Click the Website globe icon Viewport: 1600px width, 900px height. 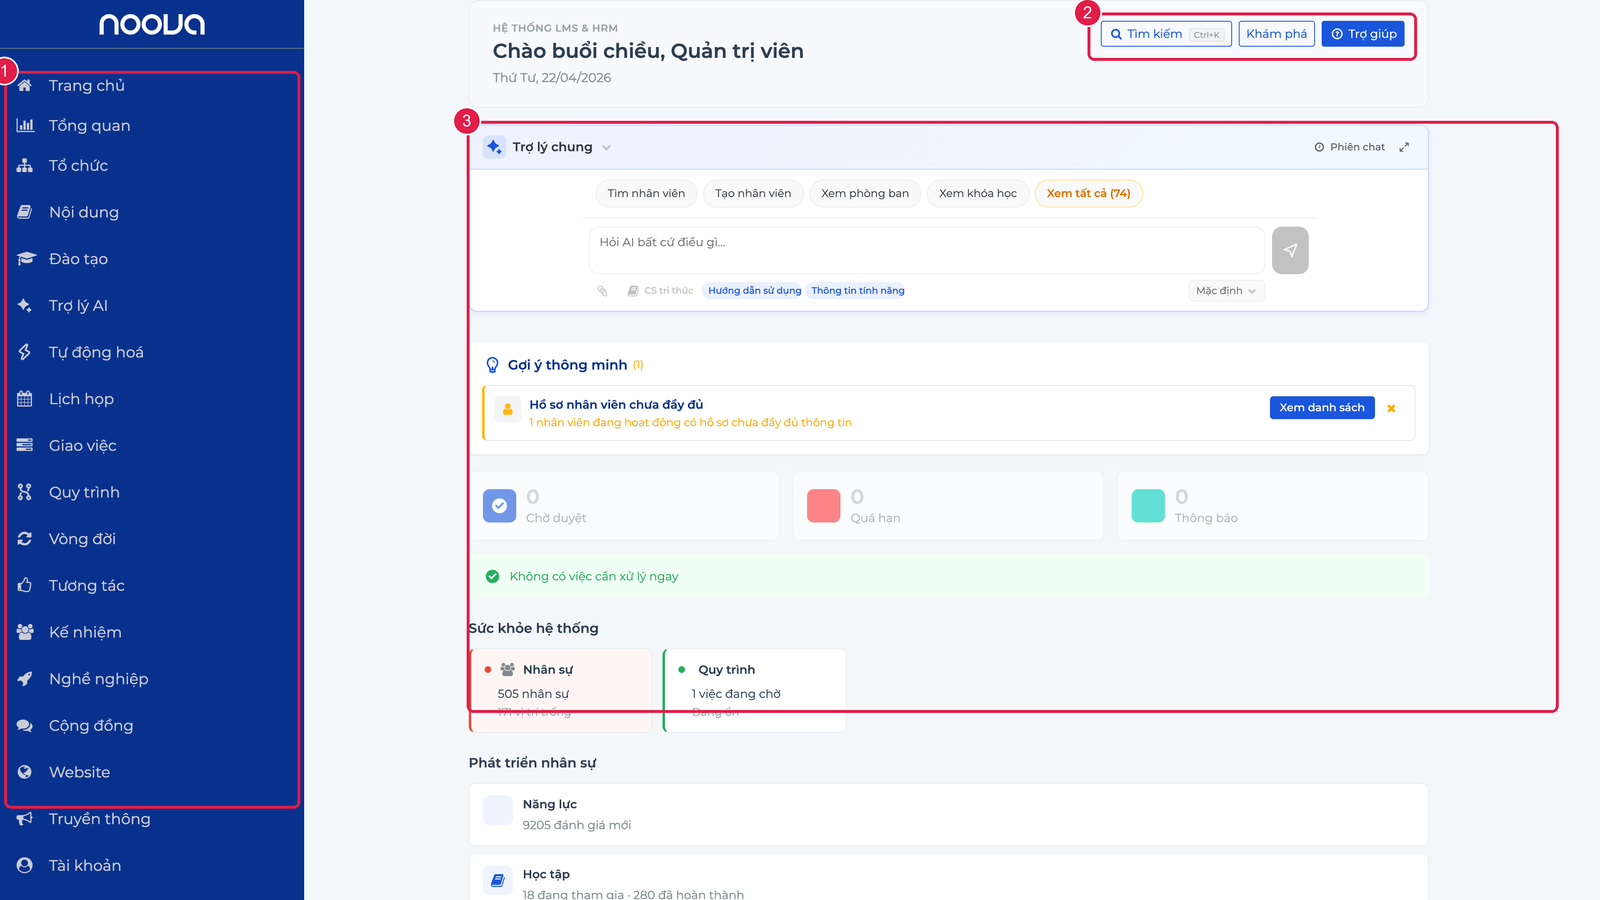pyautogui.click(x=25, y=772)
